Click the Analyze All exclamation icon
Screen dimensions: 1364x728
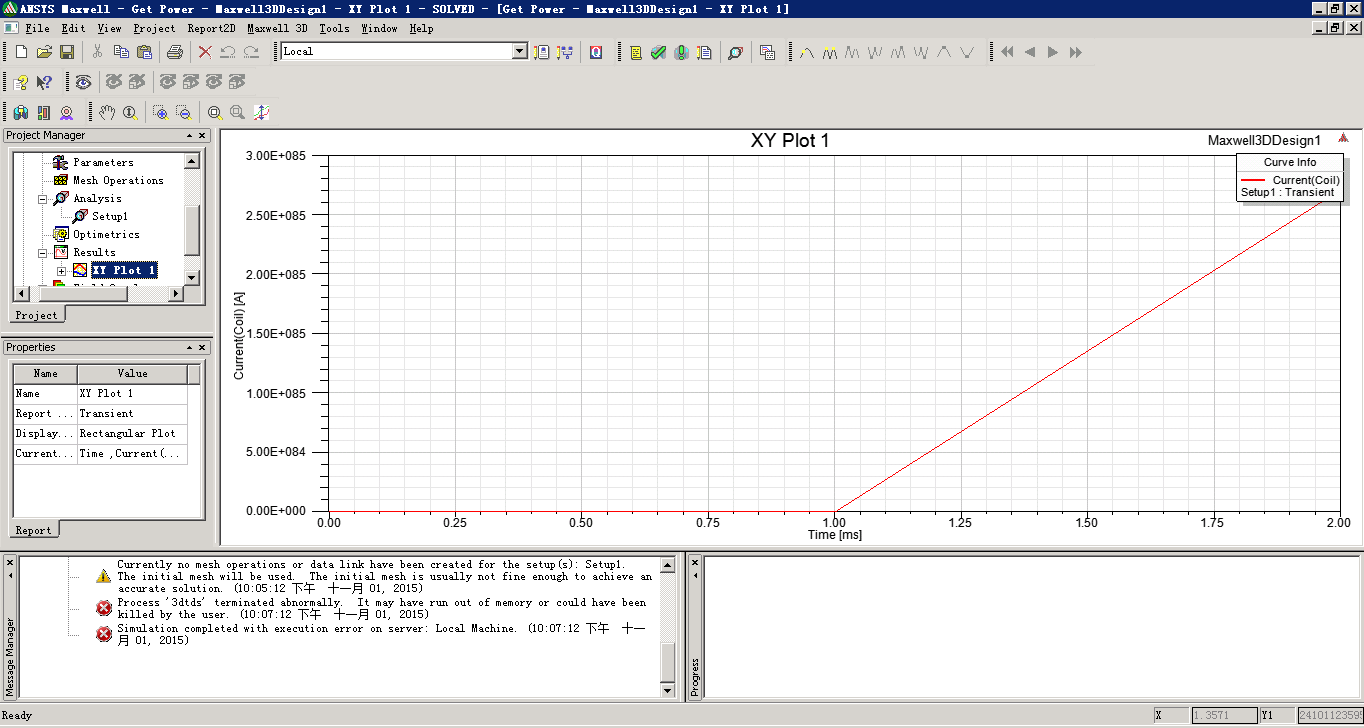coord(681,52)
